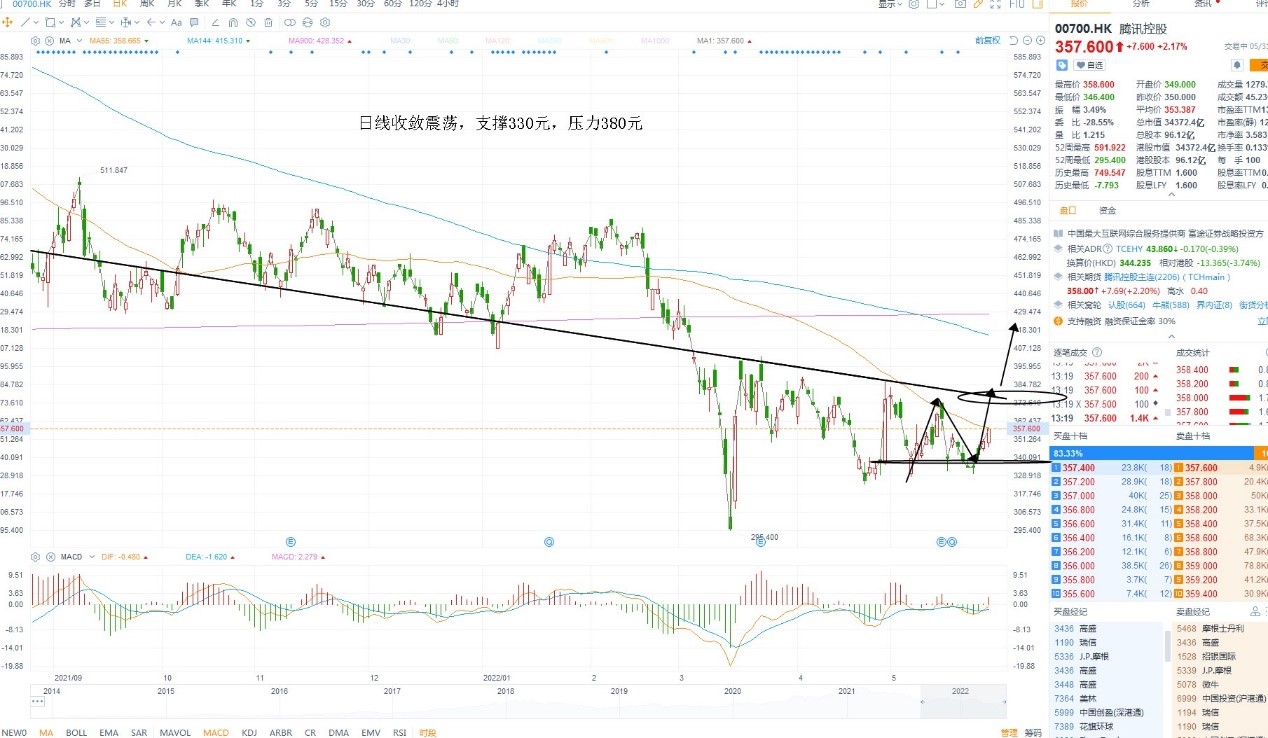Expand the MACD indicator dropdown arrow
Viewport: 1268px width, 738px height.
[92, 557]
